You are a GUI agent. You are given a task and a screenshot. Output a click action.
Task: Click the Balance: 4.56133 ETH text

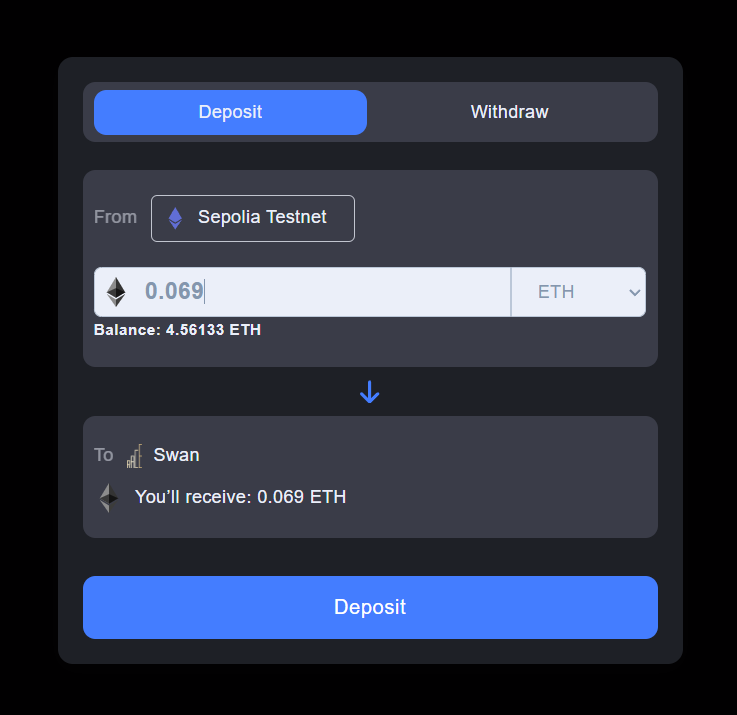pos(177,330)
